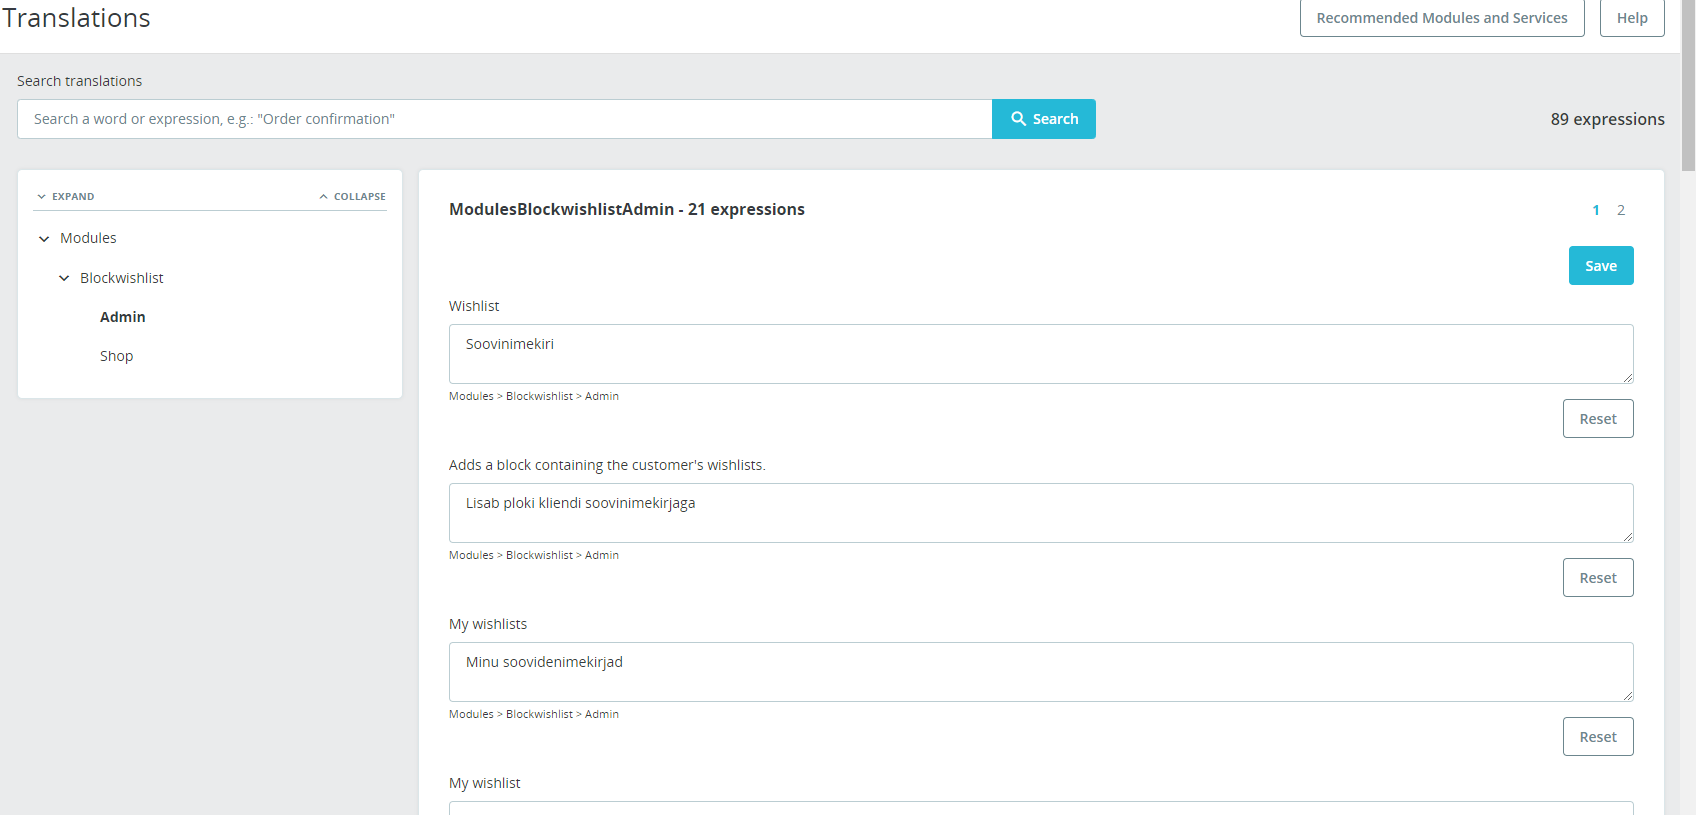Screen dimensions: 1696x815
Task: Open the Help panel
Action: [1632, 18]
